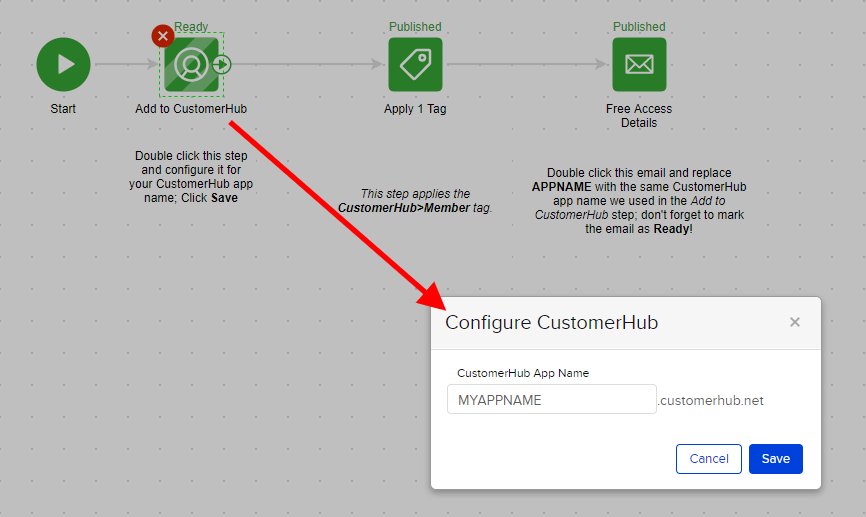The width and height of the screenshot is (866, 517).
Task: Select the Apply 1 Tag step icon
Action: click(x=415, y=65)
